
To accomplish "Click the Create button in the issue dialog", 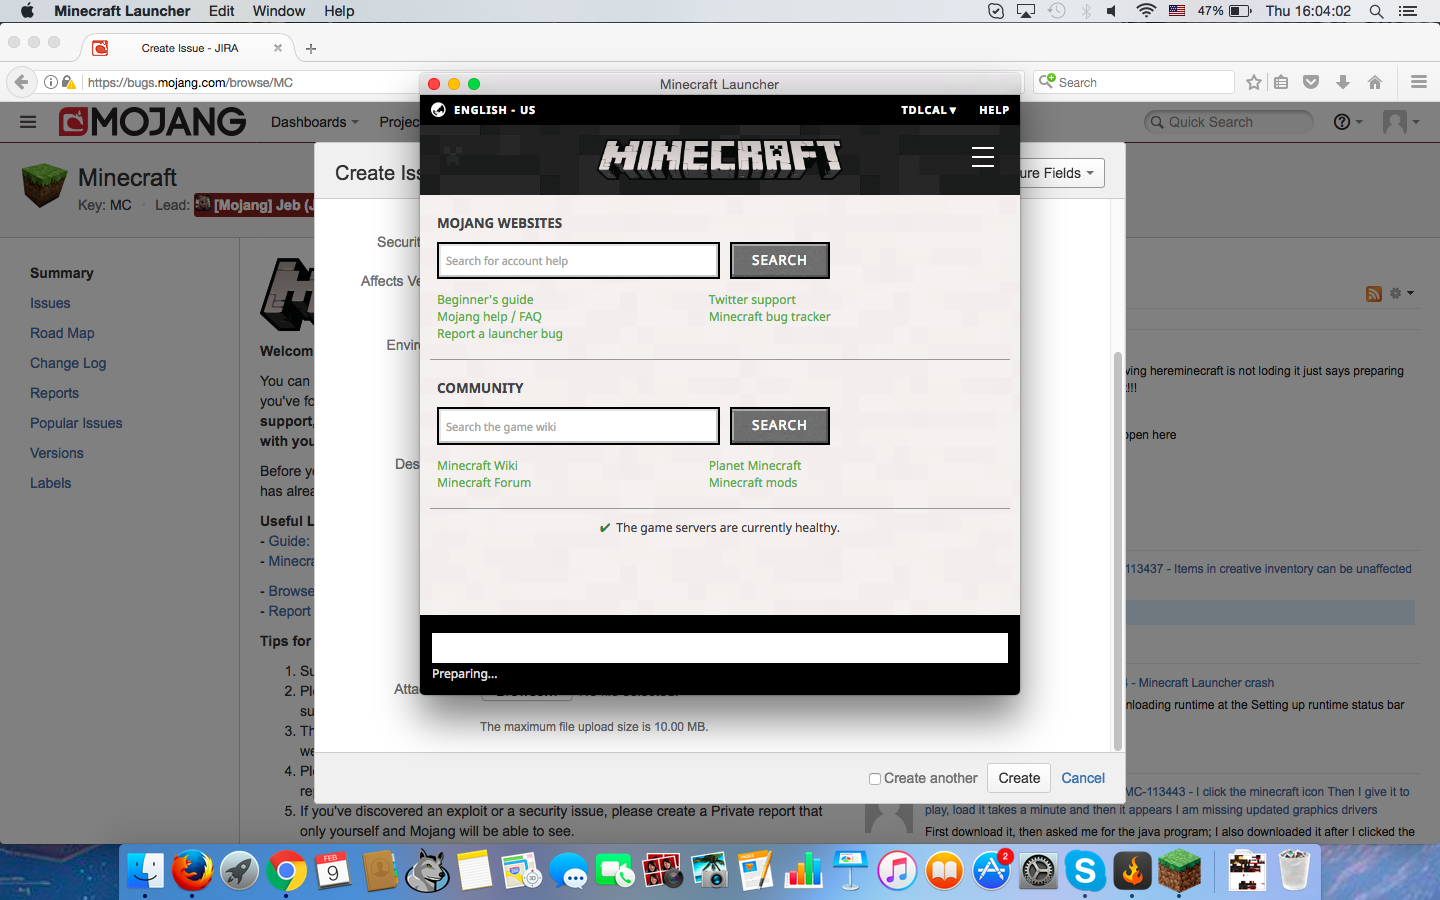I will (x=1019, y=778).
